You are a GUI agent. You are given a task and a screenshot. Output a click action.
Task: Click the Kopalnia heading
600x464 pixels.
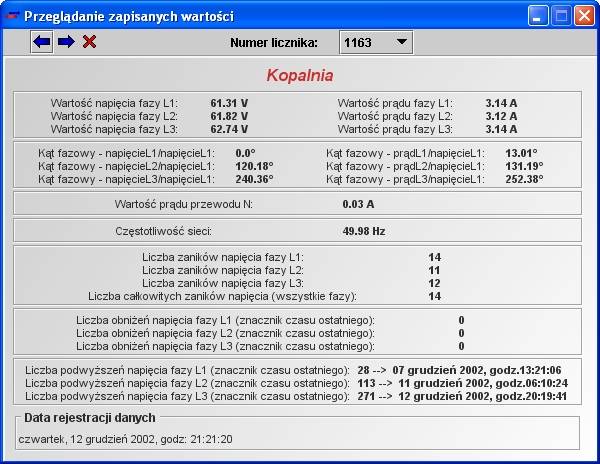(x=300, y=75)
